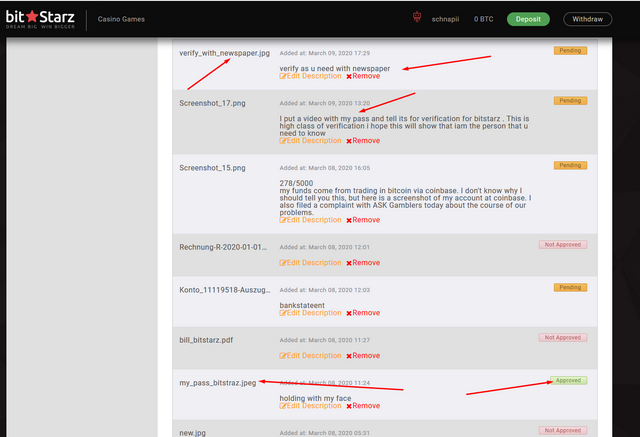The height and width of the screenshot is (437, 640).
Task: Click the new.jpg file name
Action: 193,433
